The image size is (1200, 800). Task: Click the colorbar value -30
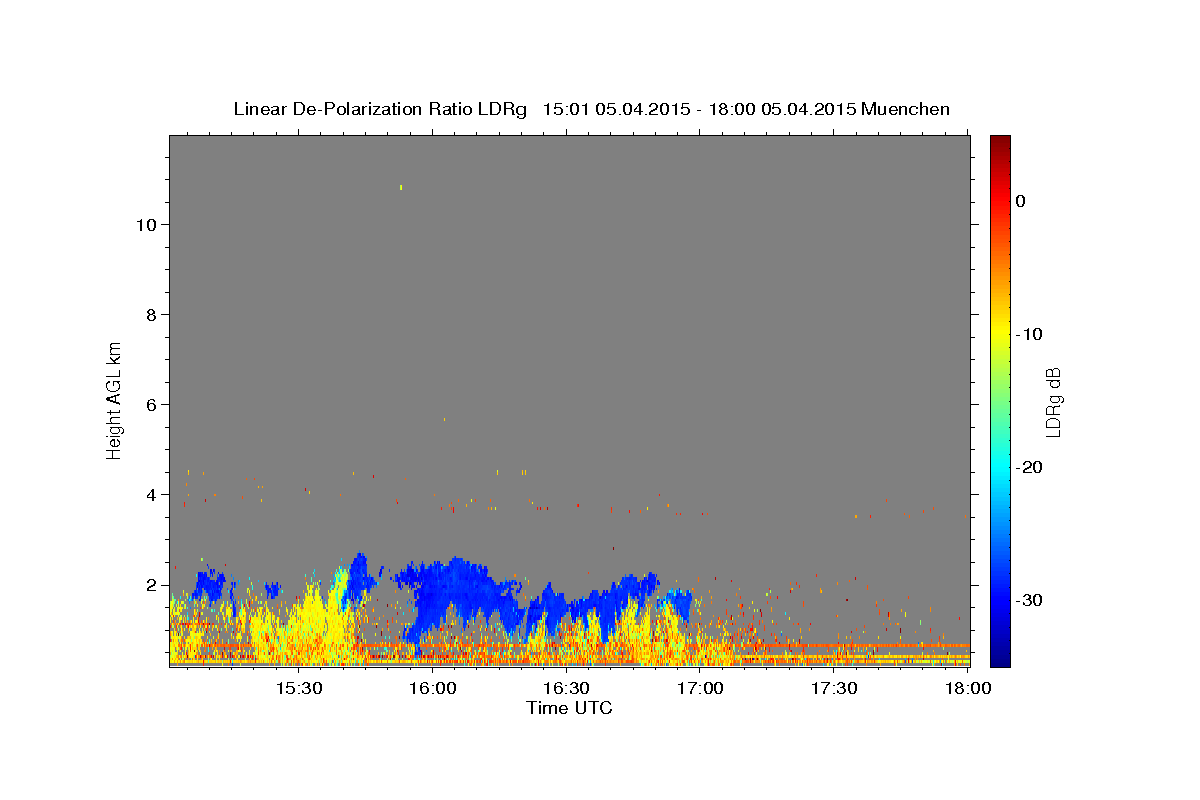1028,600
